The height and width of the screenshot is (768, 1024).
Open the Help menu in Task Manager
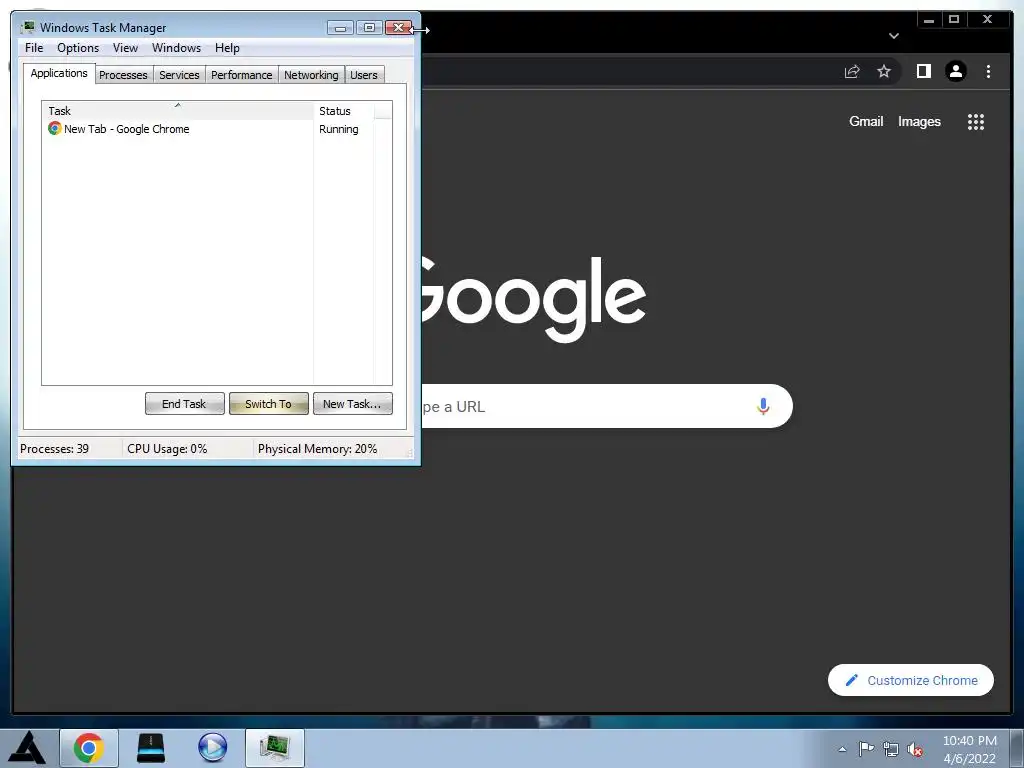(x=227, y=48)
